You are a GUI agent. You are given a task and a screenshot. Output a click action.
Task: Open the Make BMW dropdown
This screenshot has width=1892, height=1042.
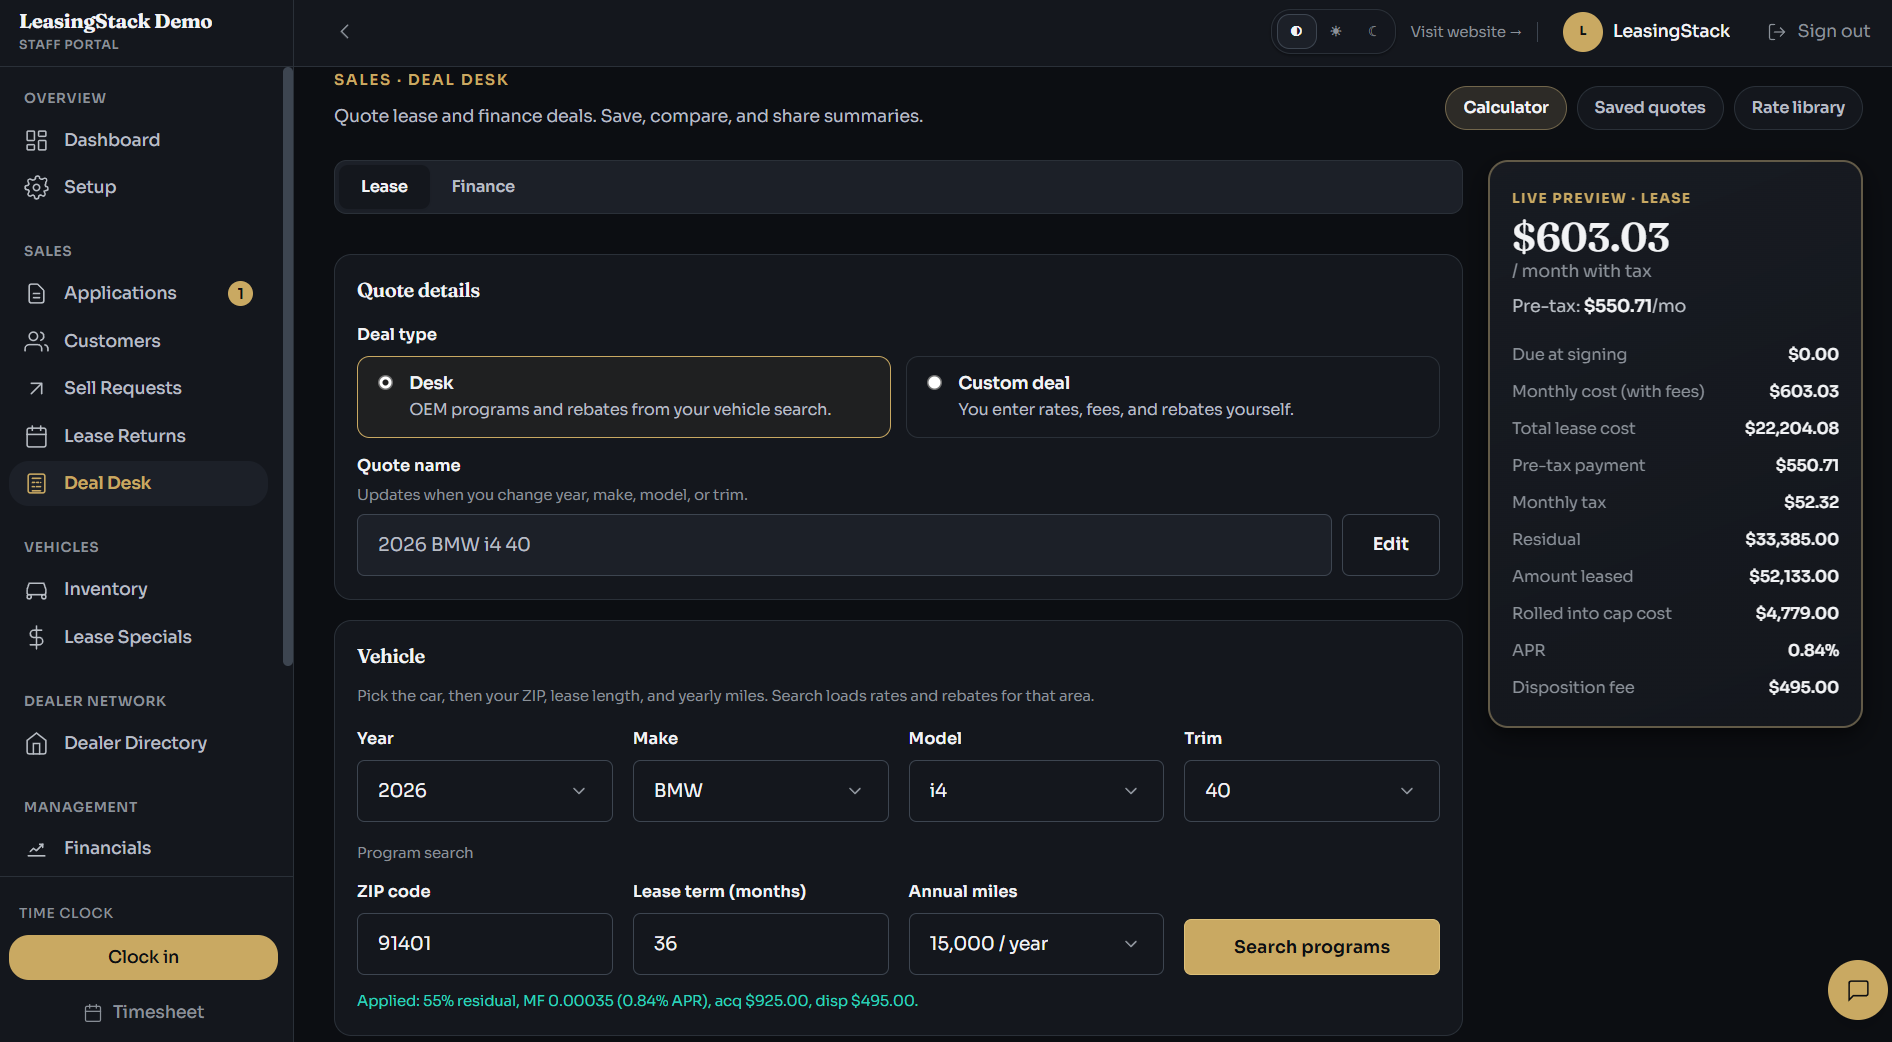(760, 791)
